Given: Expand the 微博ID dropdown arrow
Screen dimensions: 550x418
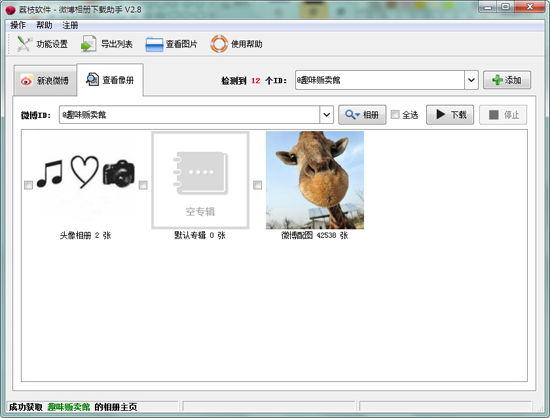Looking at the screenshot, I should pyautogui.click(x=326, y=115).
